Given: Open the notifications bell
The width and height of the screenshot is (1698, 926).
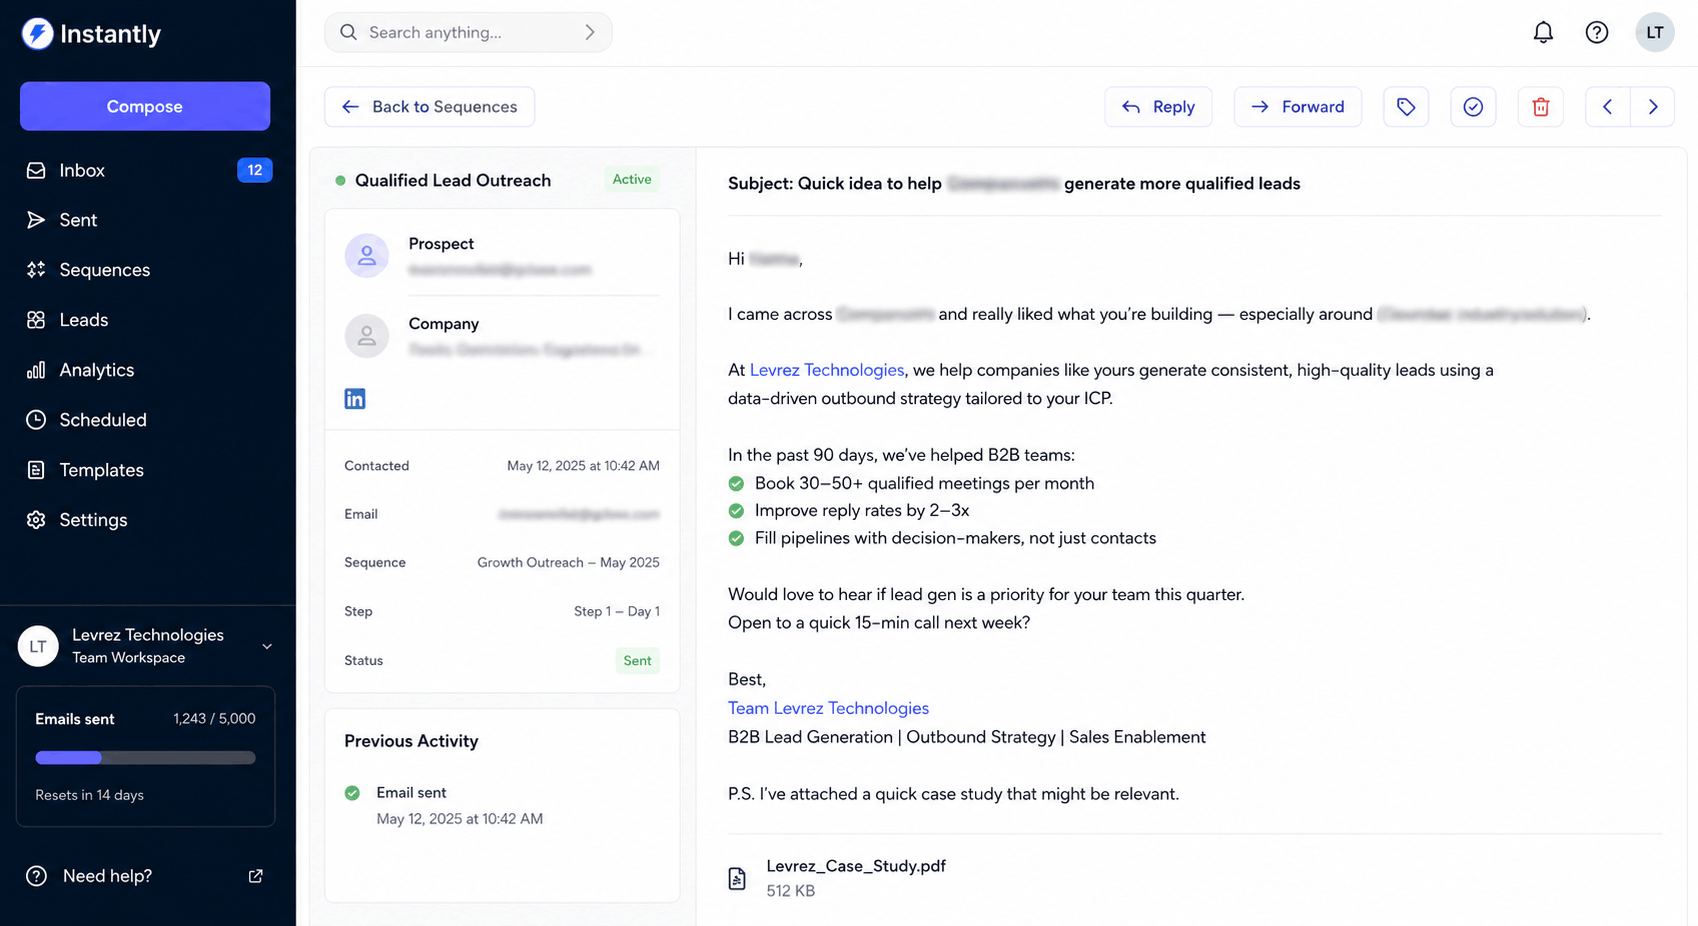Looking at the screenshot, I should point(1543,32).
